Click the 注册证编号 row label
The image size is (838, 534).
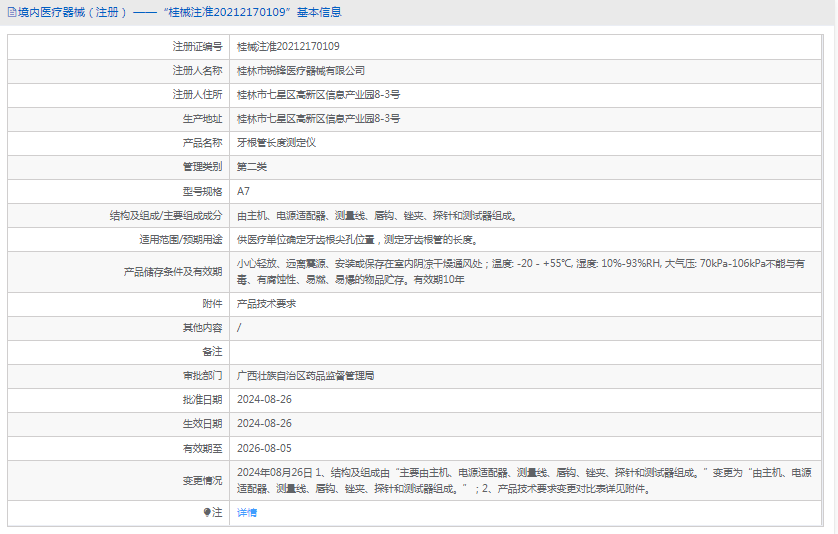pos(197,47)
